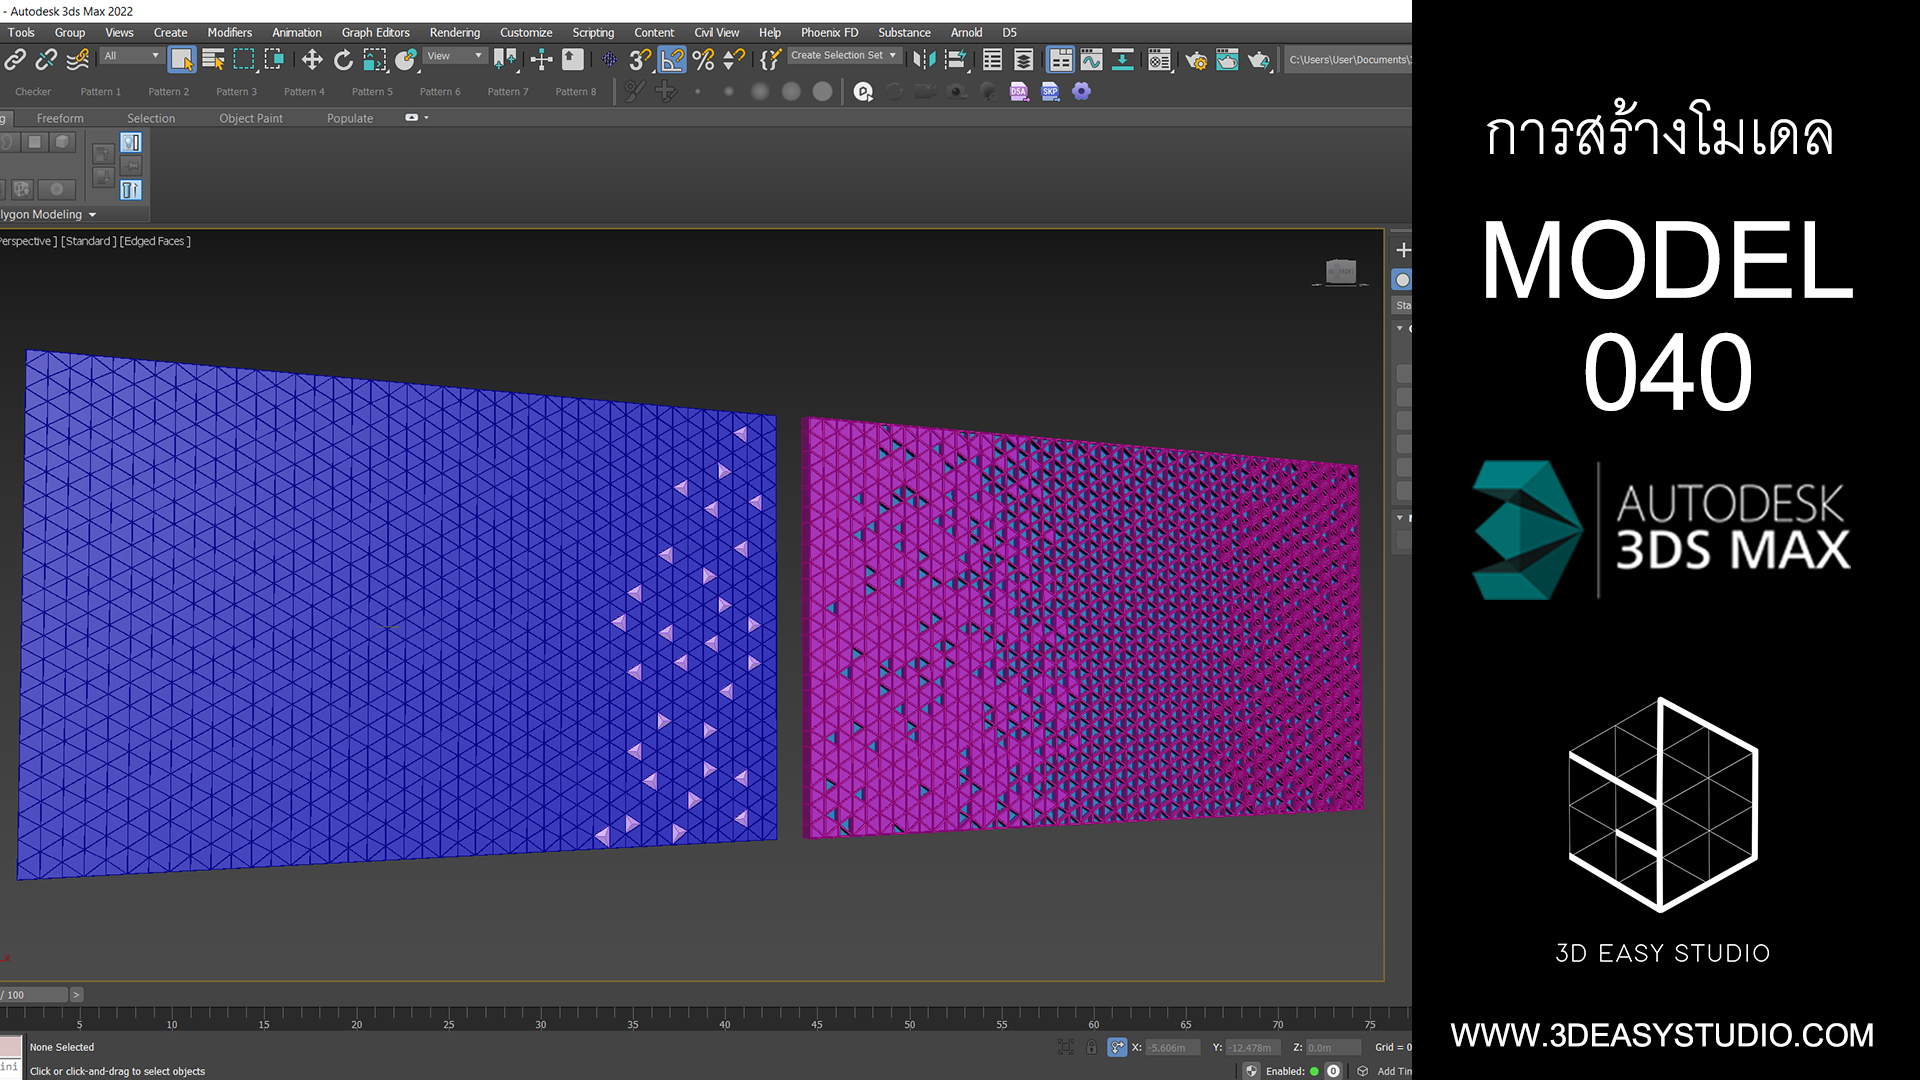
Task: Open the Rendering menu
Action: coord(454,33)
